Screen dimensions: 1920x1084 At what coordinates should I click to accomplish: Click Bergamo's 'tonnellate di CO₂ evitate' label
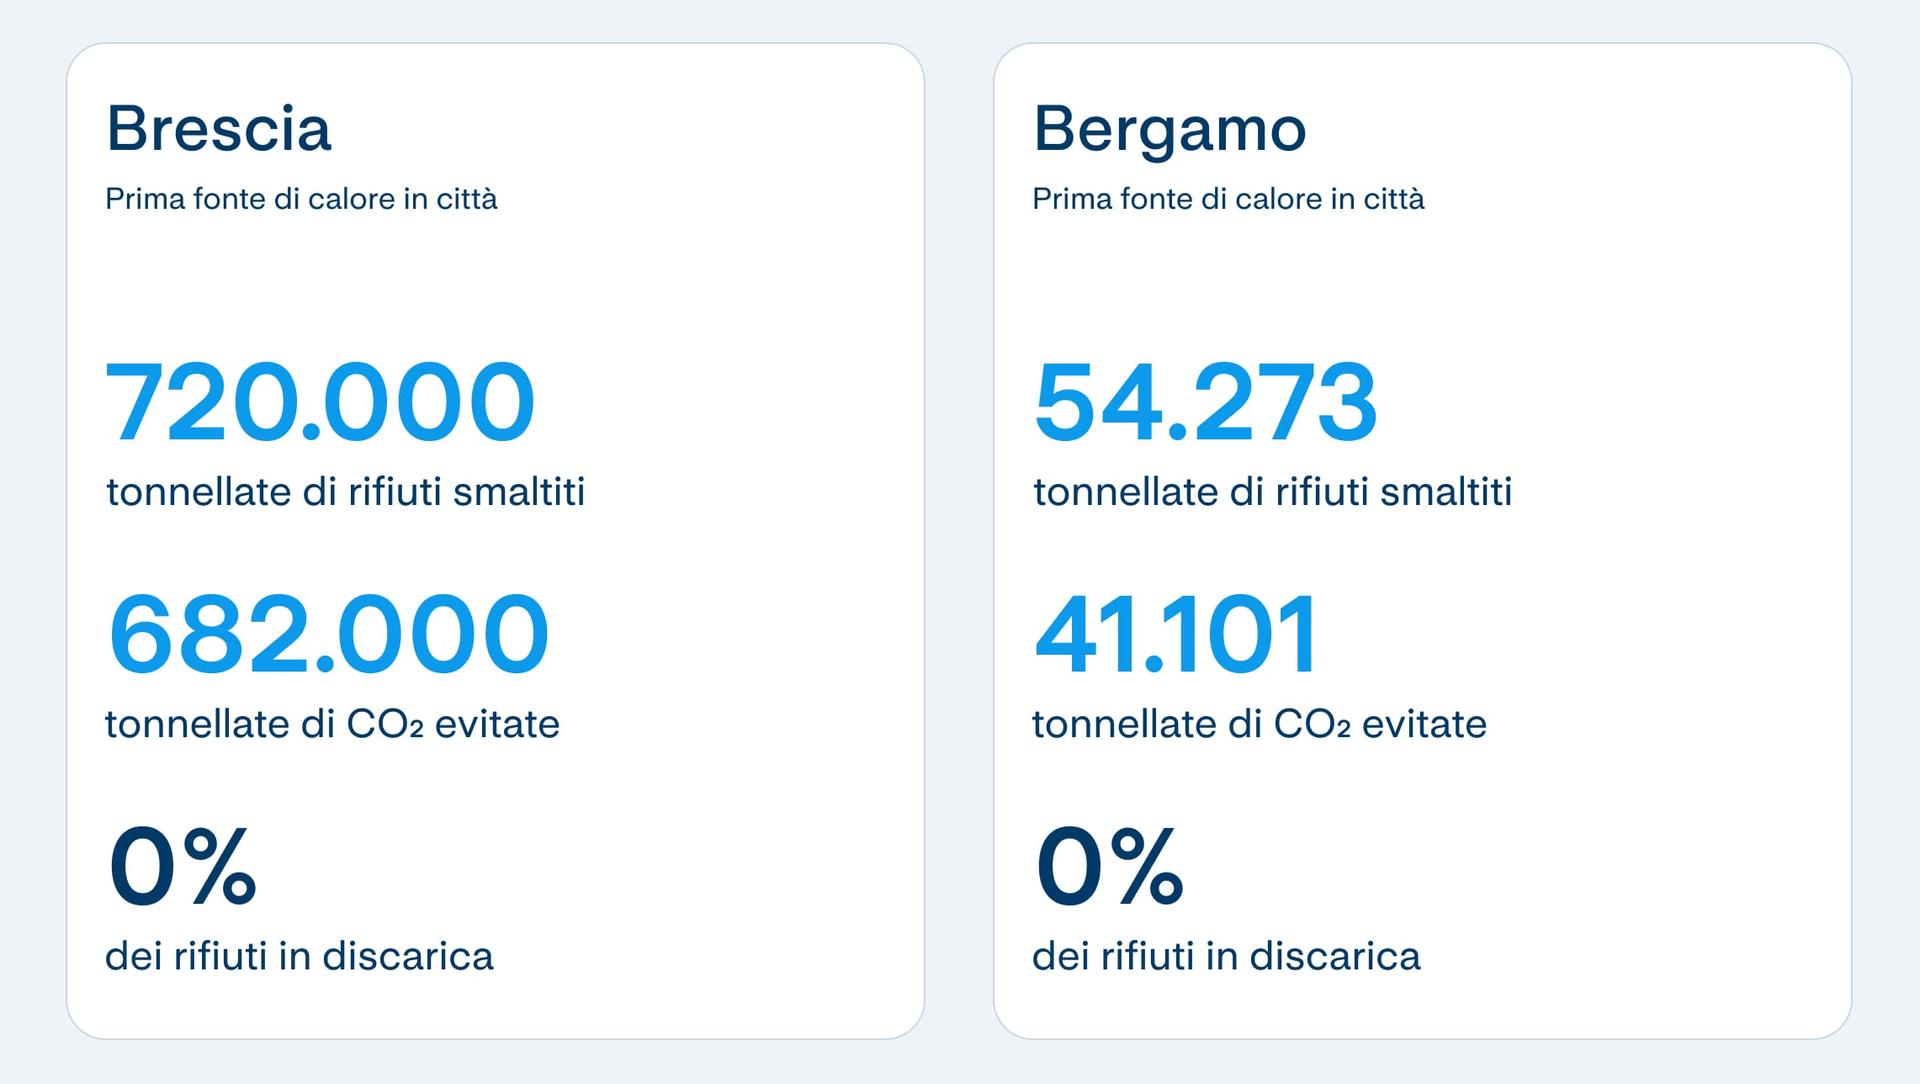click(1259, 724)
